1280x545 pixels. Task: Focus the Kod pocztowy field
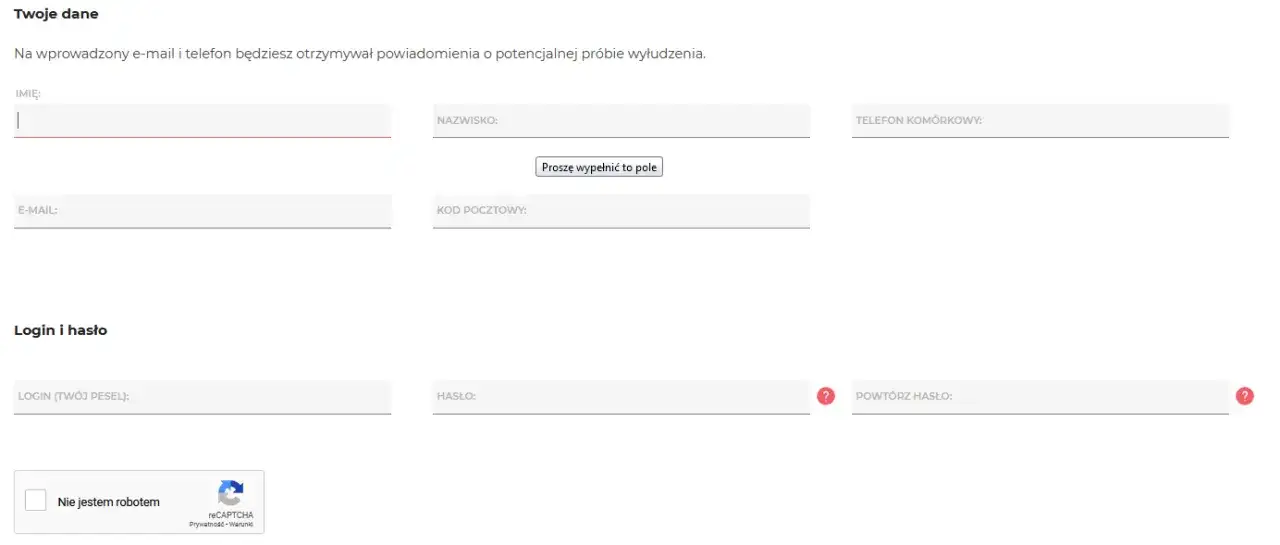coord(621,211)
